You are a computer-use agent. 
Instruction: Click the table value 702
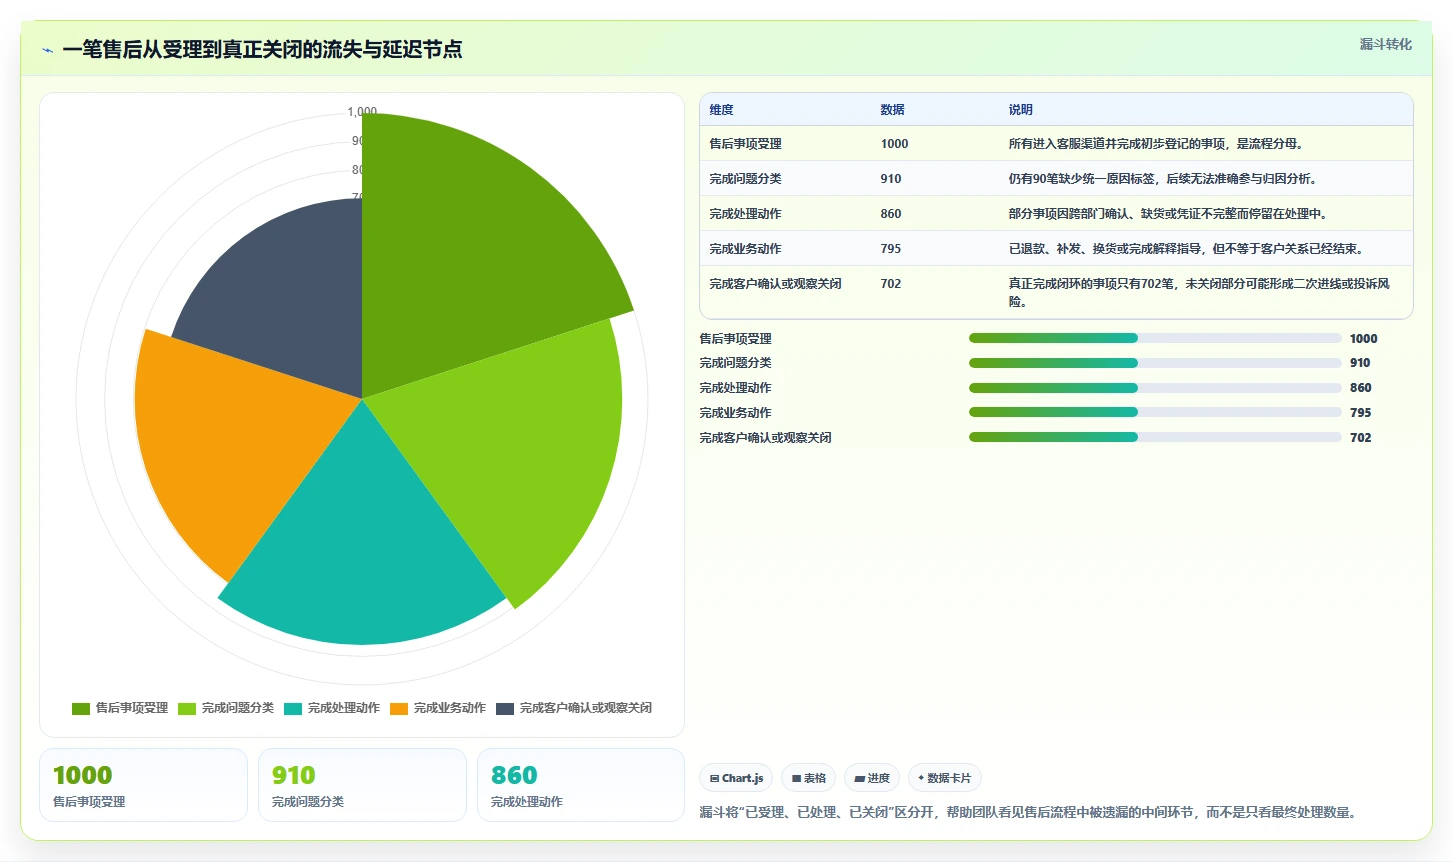tap(890, 284)
